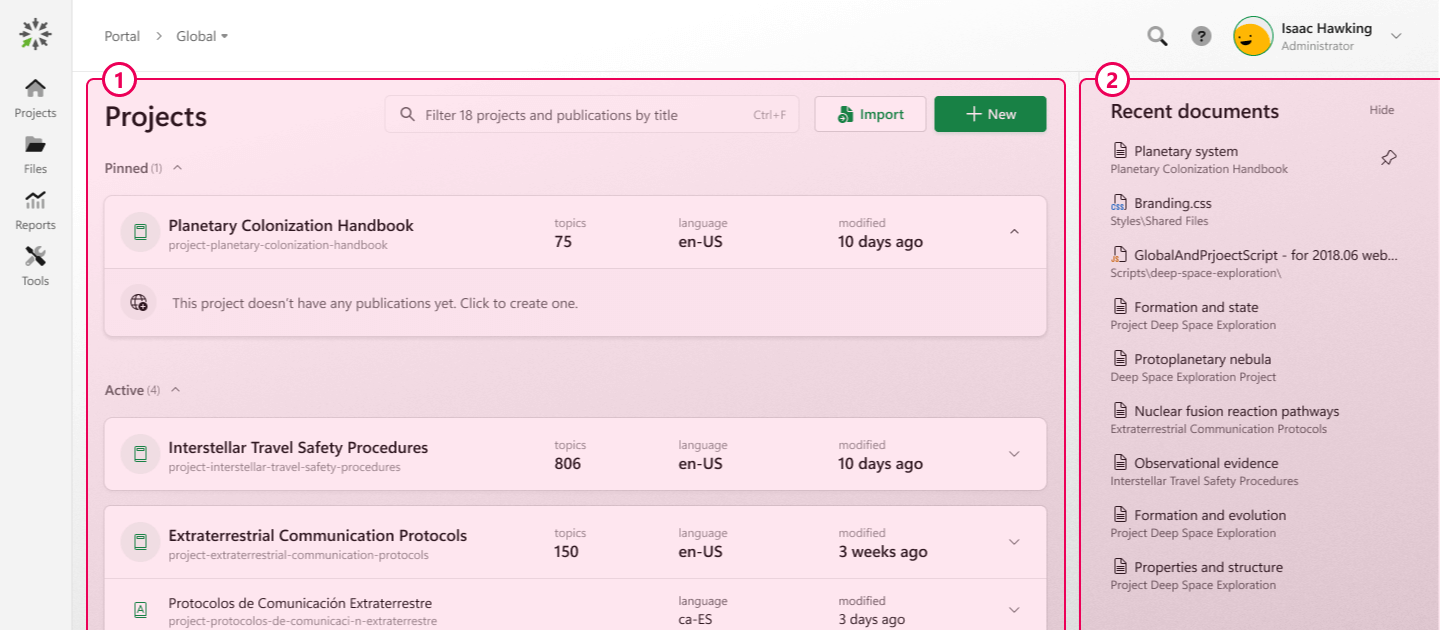Click the app logo in the top-left corner
The height and width of the screenshot is (630, 1440).
point(35,33)
